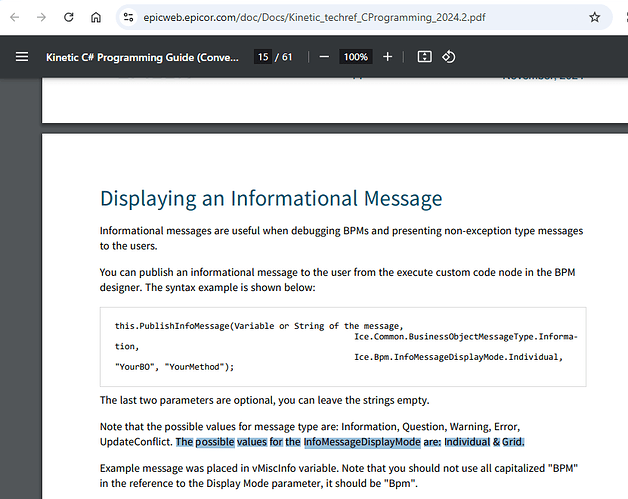628x499 pixels.
Task: Go back to the previous browser page
Action: [15, 17]
